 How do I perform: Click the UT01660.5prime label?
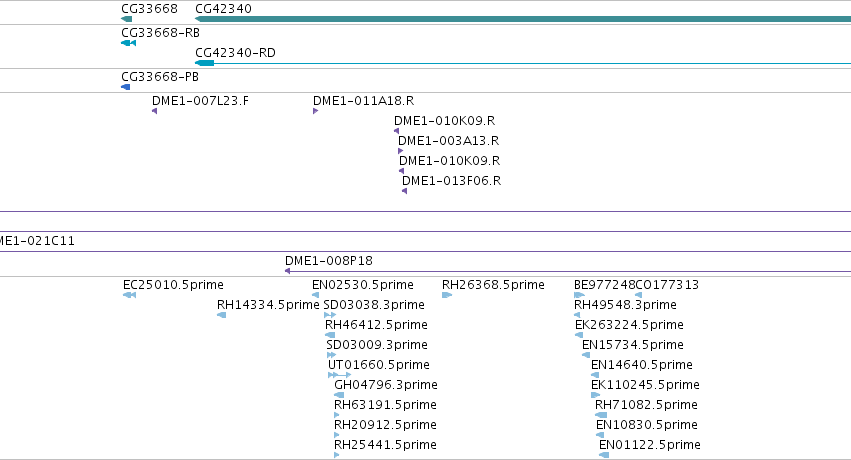[379, 365]
